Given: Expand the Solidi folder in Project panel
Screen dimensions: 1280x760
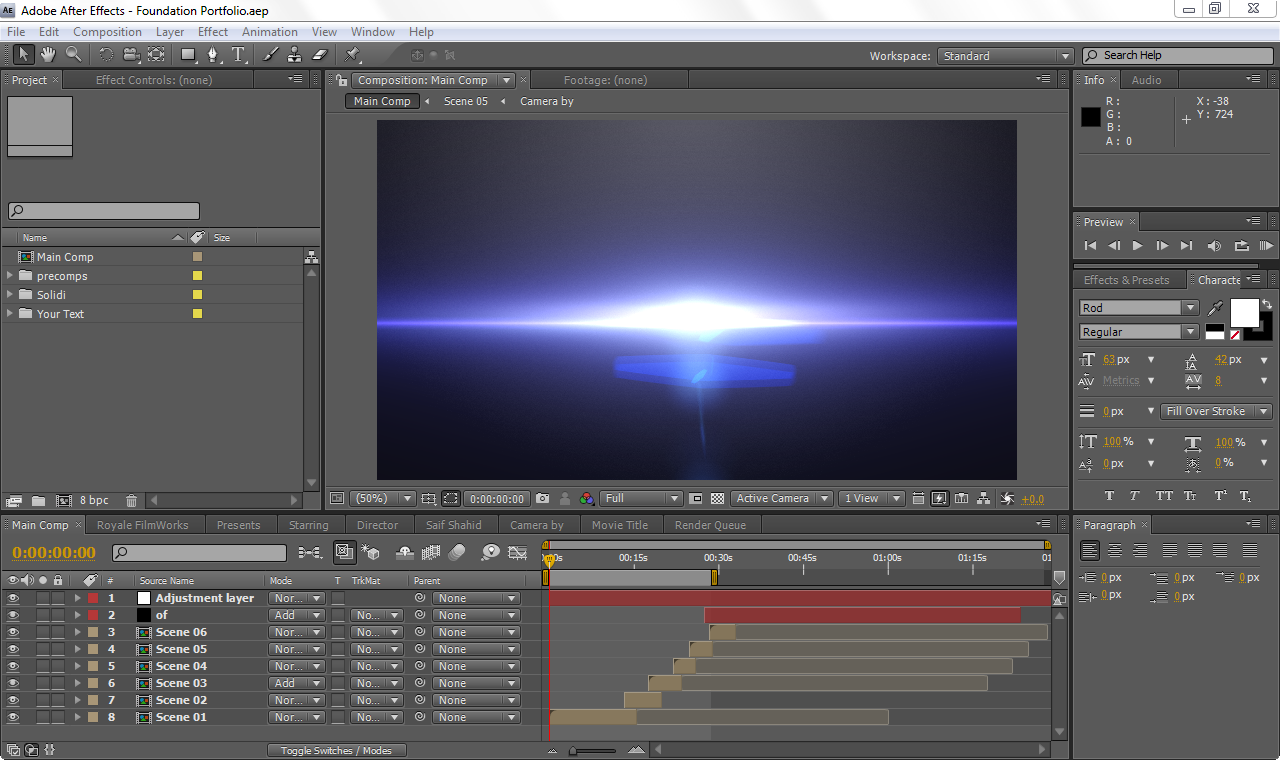Looking at the screenshot, I should (x=8, y=294).
